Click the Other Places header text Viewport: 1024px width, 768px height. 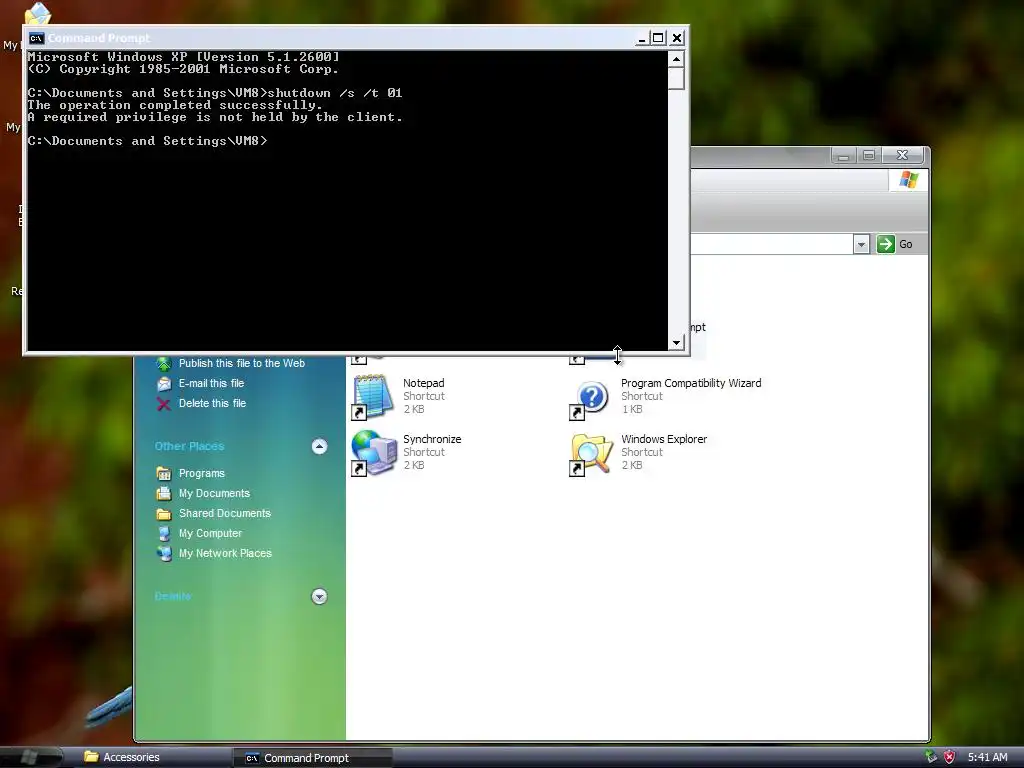[189, 447]
